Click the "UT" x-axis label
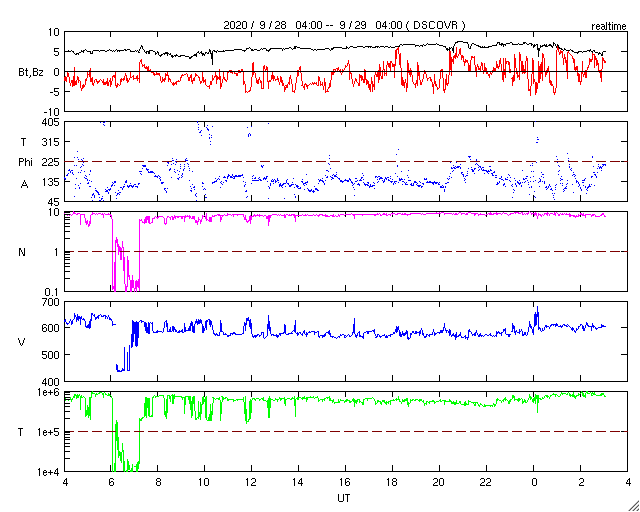640x512 pixels. (x=343, y=498)
